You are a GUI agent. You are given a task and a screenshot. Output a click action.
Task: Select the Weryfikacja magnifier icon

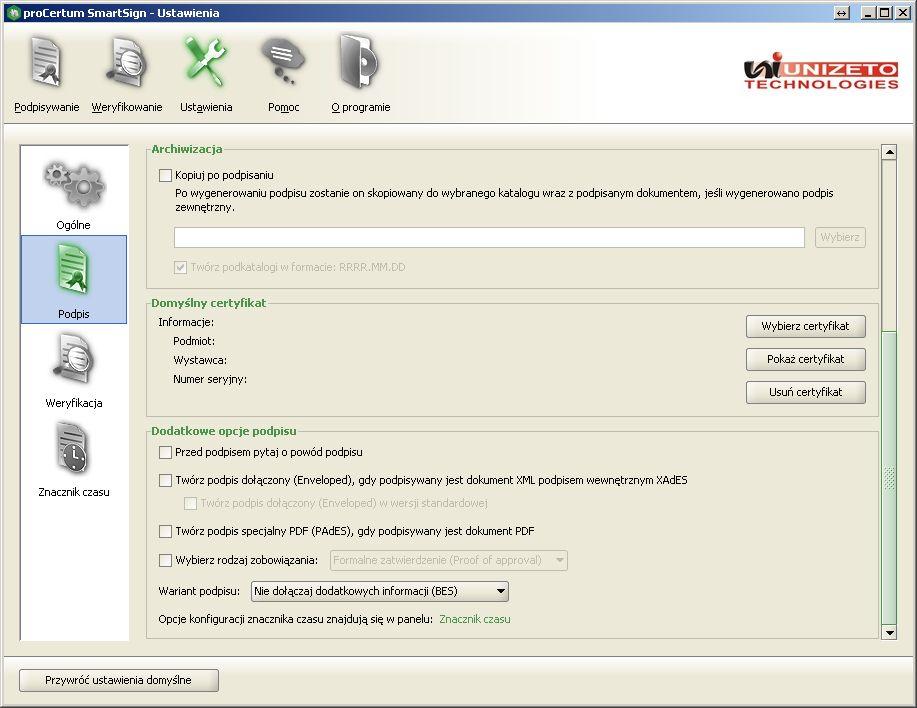pos(74,358)
